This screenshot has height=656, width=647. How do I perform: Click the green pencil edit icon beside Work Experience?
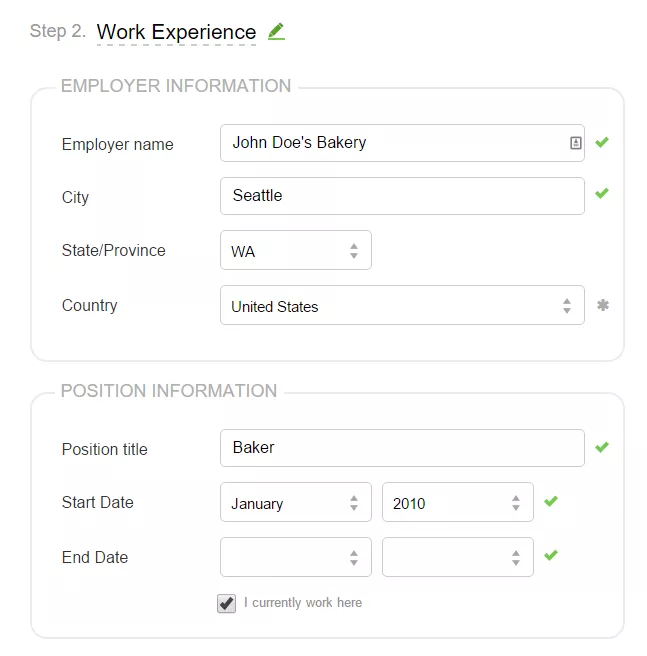[276, 32]
